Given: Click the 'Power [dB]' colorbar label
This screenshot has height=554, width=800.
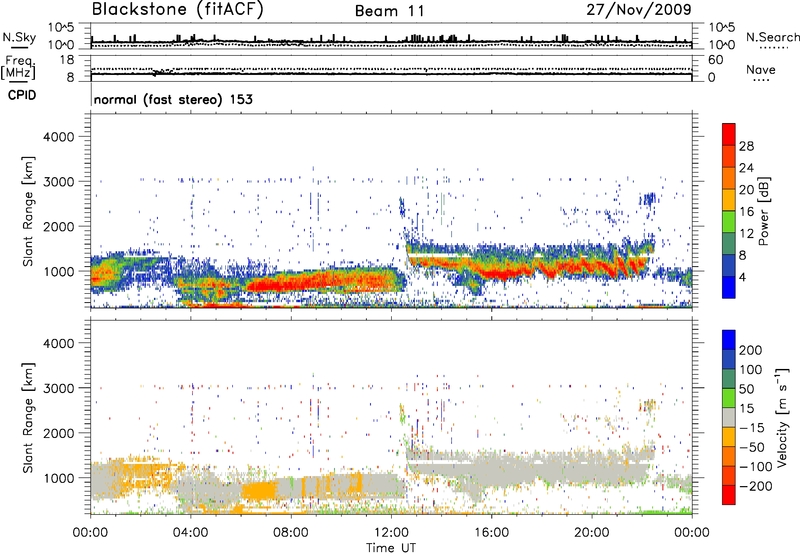Looking at the screenshot, I should (x=763, y=211).
